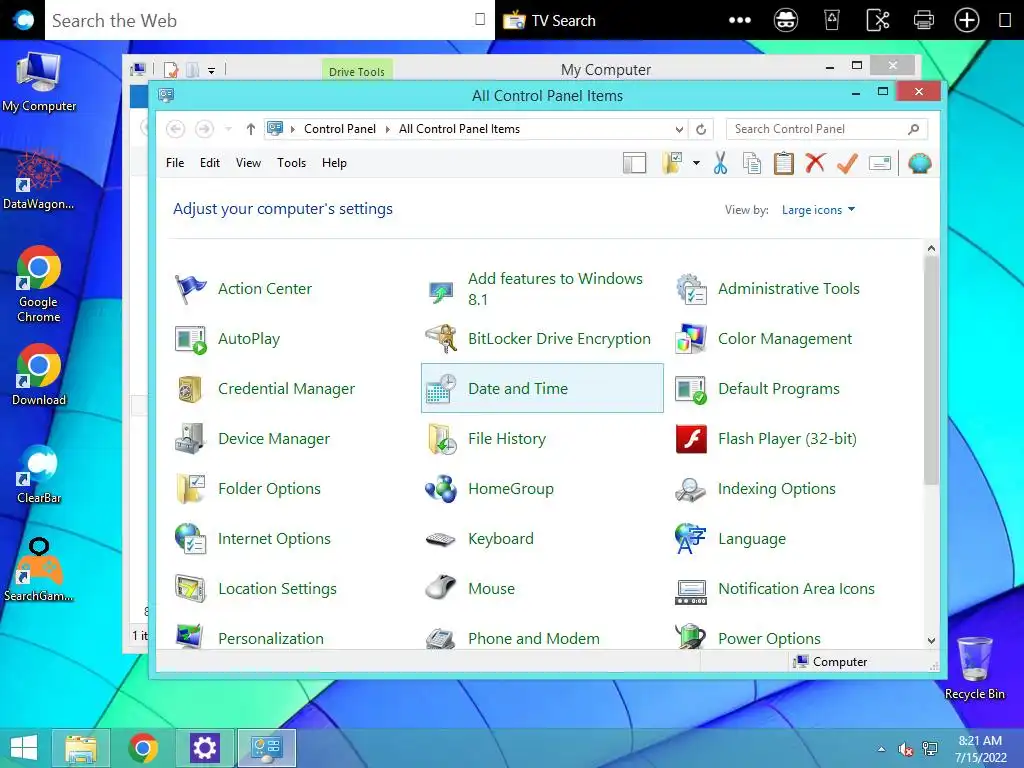The width and height of the screenshot is (1024, 768).
Task: Click the Copy toolbar icon
Action: pyautogui.click(x=752, y=163)
